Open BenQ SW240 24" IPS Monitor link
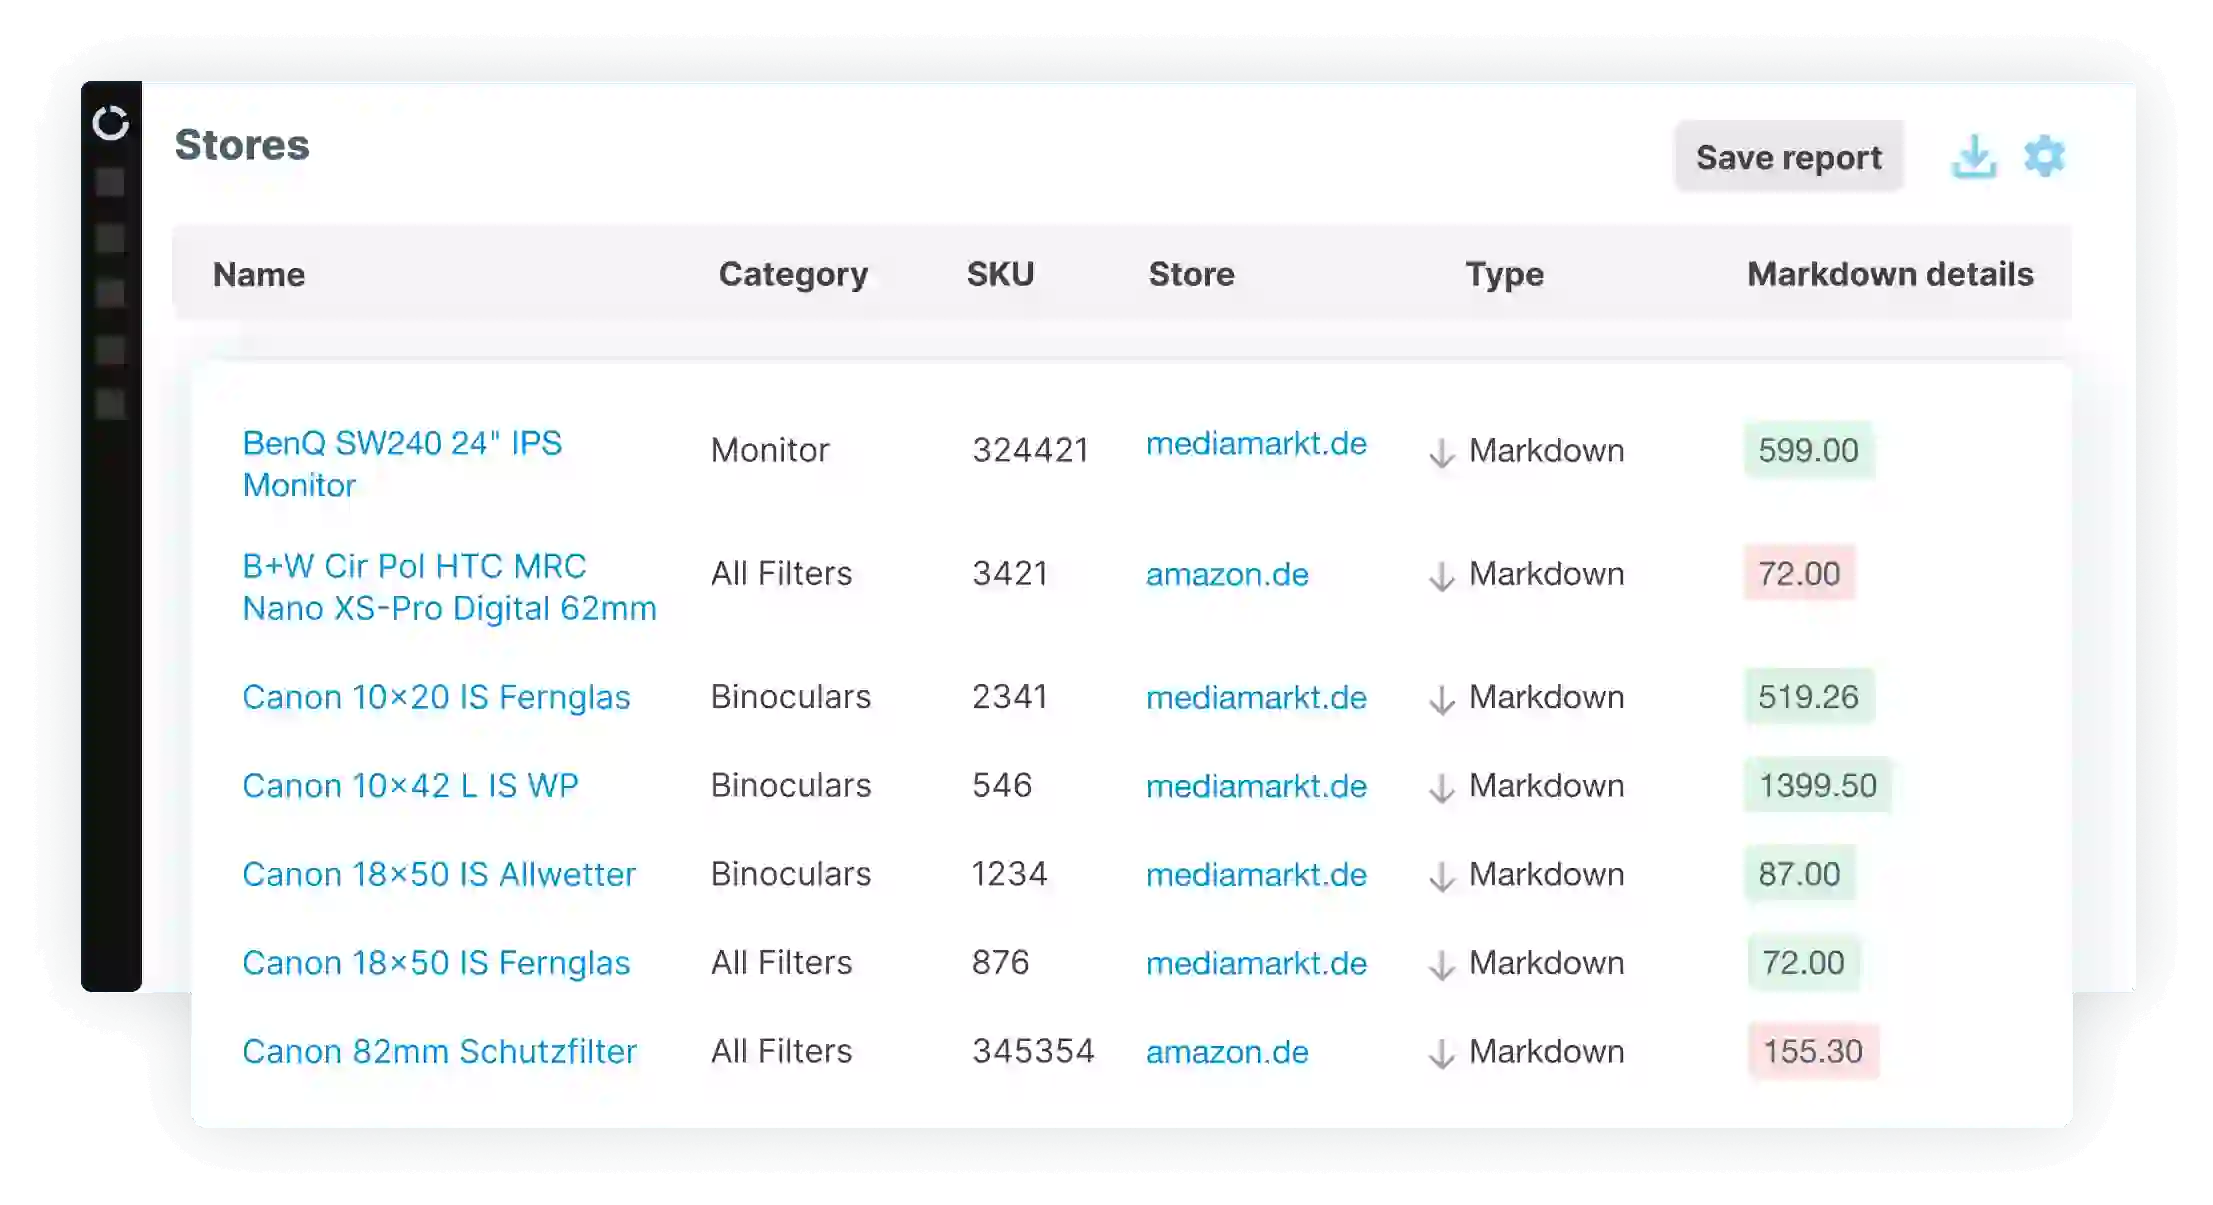This screenshot has width=2213, height=1205. [402, 464]
